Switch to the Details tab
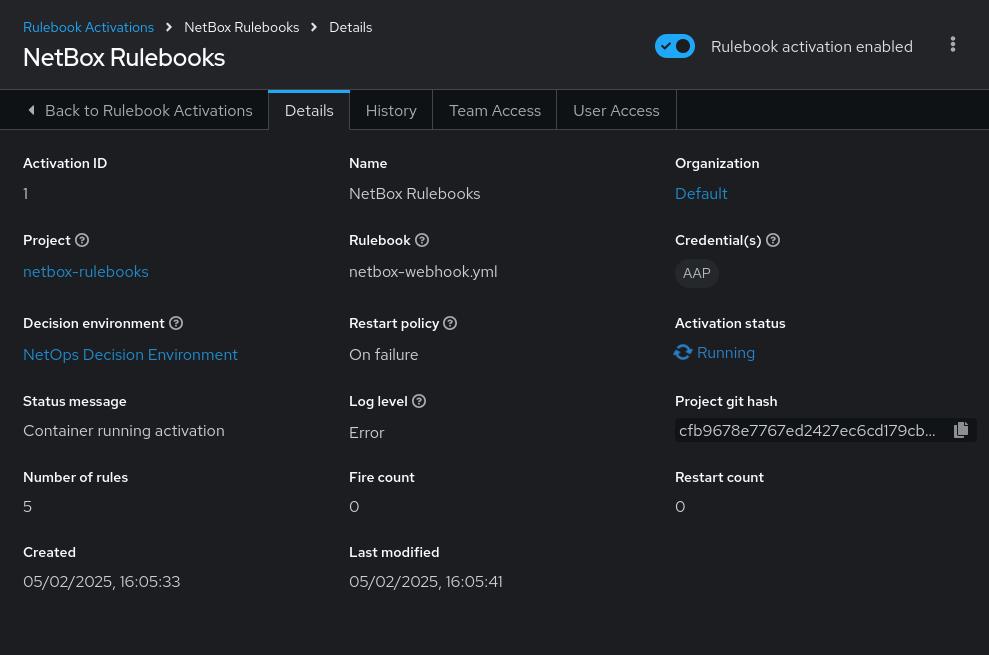The height and width of the screenshot is (655, 989). (x=309, y=110)
